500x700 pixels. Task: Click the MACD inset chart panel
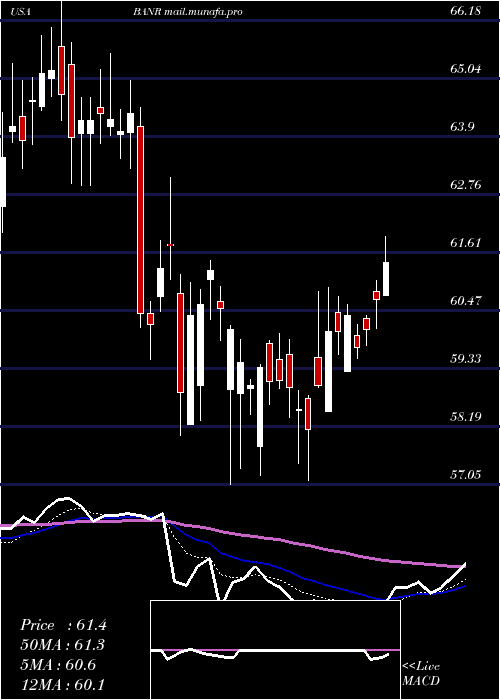pos(275,650)
